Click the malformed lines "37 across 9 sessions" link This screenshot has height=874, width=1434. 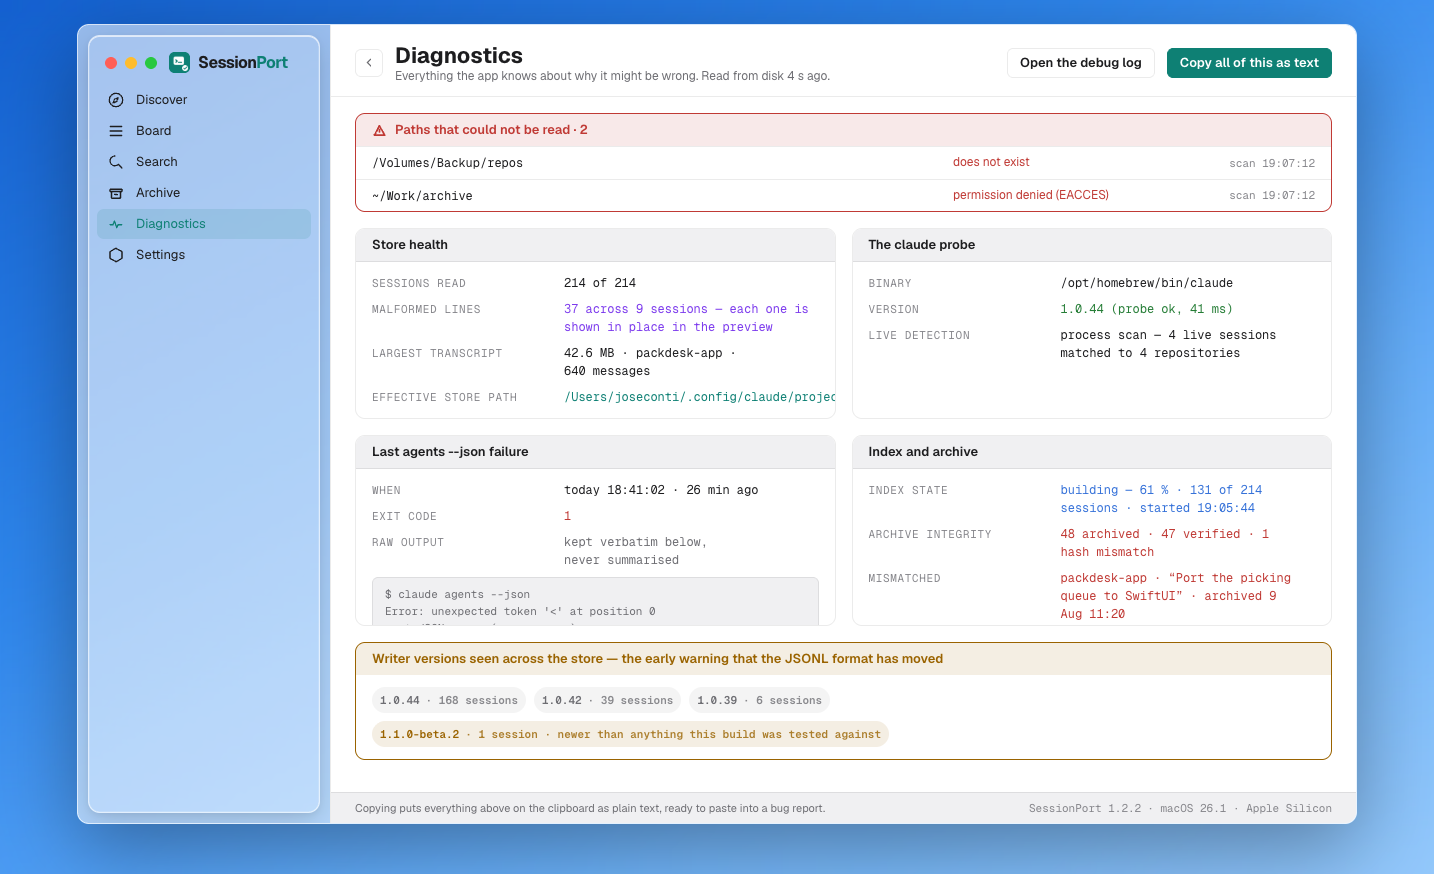coord(686,318)
